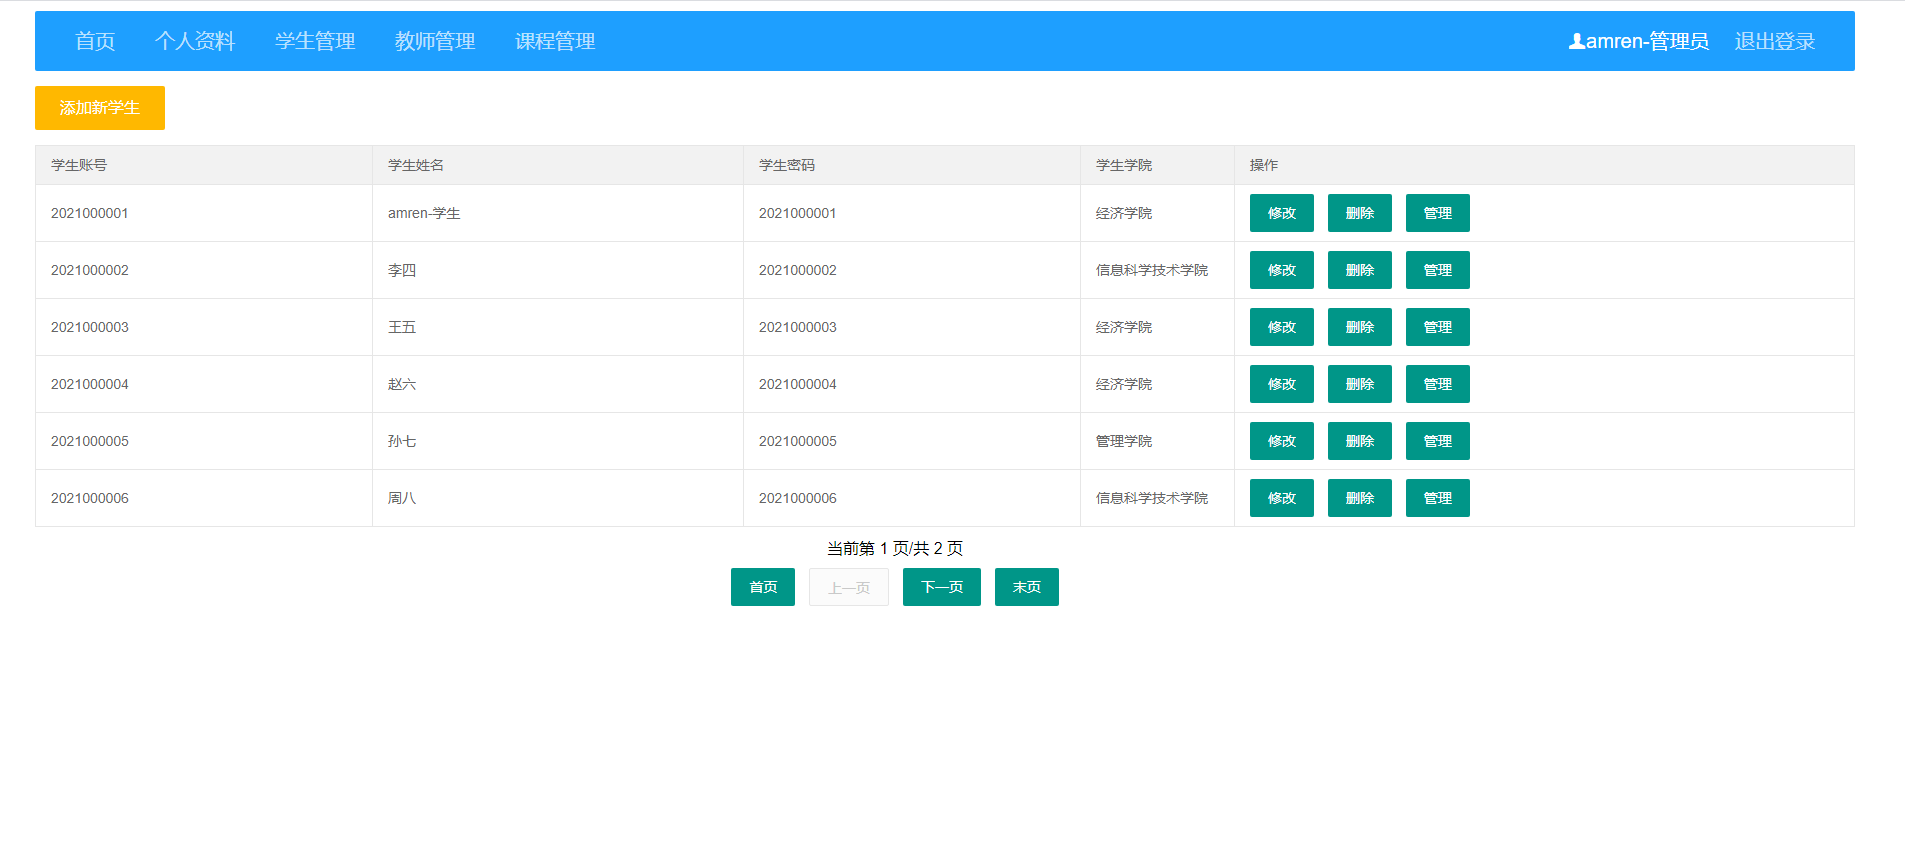Screen dimensions: 1905x846
Task: Edit student 王五 with 修改
Action: [1282, 327]
